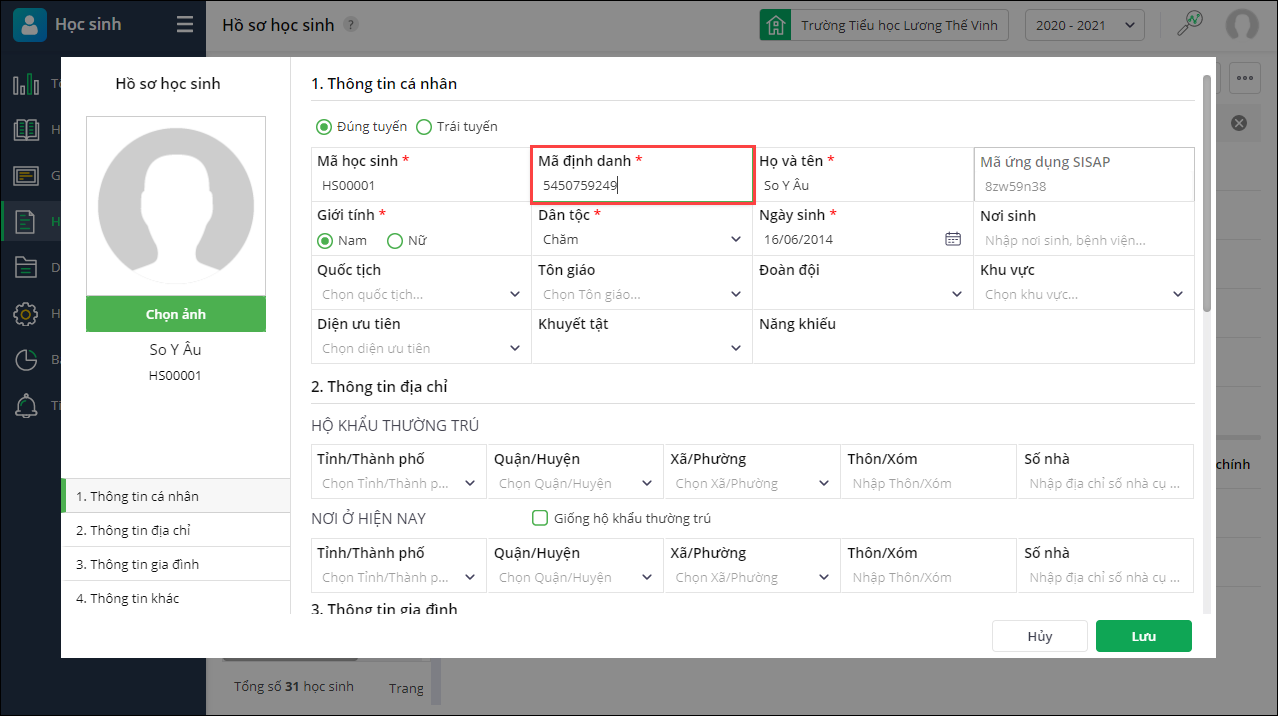Screen dimensions: 1278x716
Task: Click the Hủy cancel button
Action: click(x=1039, y=636)
